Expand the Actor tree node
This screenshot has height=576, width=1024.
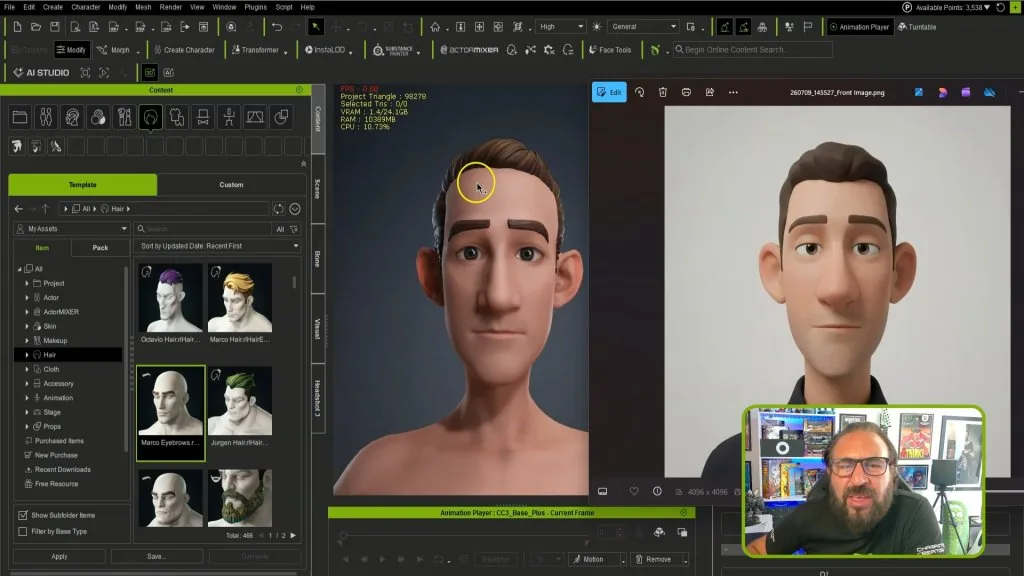[x=27, y=298]
